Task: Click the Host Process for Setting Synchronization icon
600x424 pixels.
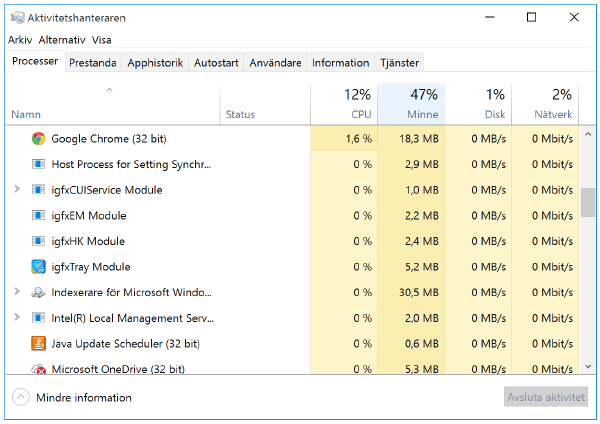Action: pyautogui.click(x=38, y=164)
